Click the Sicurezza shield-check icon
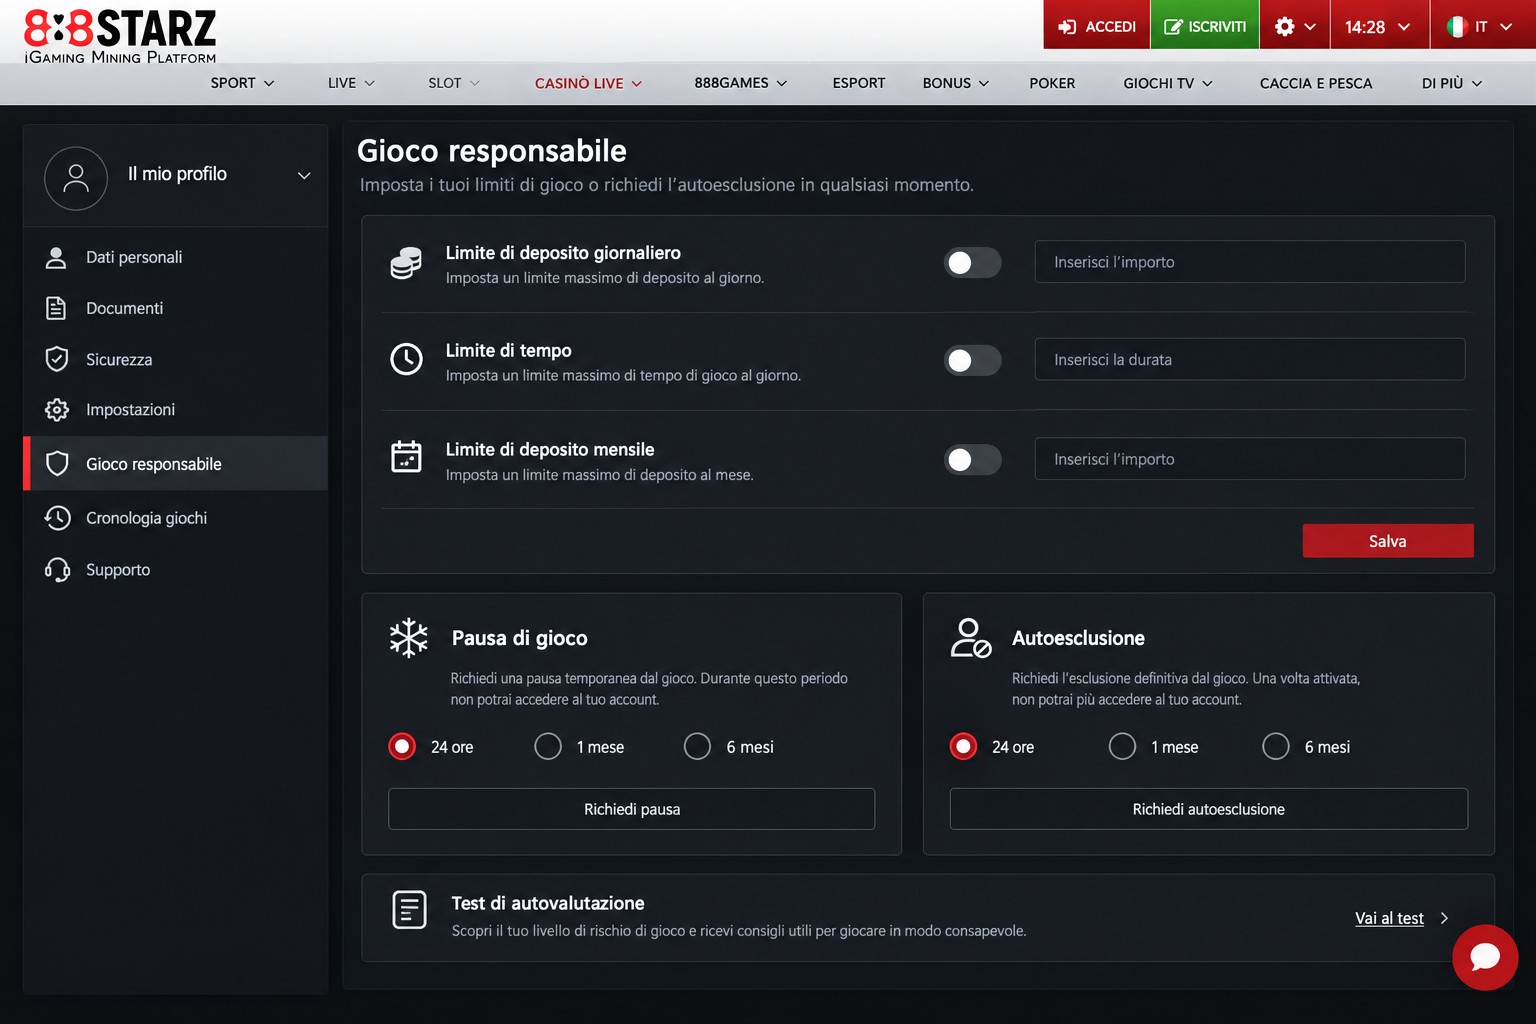The height and width of the screenshot is (1024, 1536). 57,359
